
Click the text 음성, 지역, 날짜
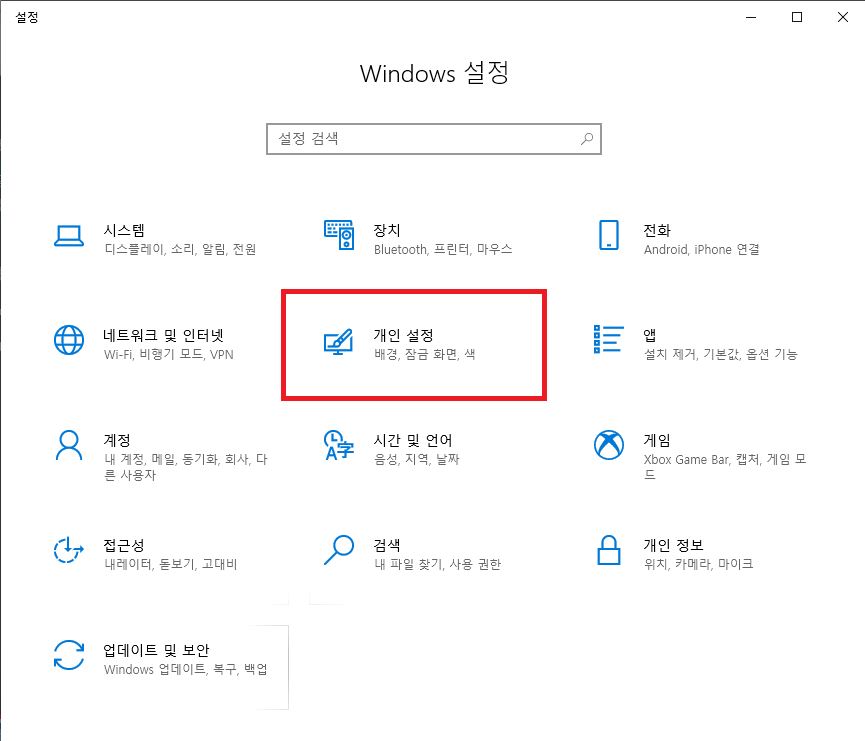(417, 459)
